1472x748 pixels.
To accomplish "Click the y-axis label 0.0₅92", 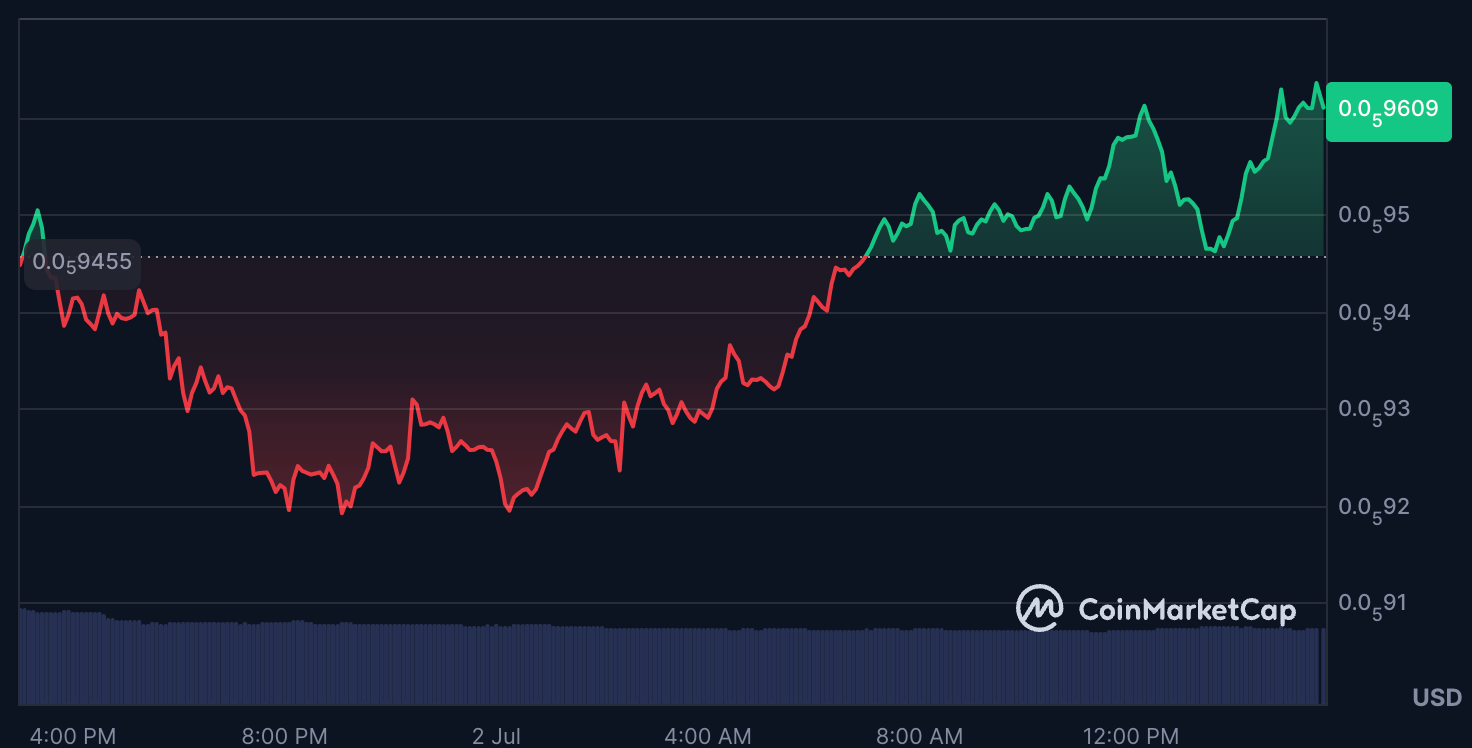I will click(x=1374, y=508).
